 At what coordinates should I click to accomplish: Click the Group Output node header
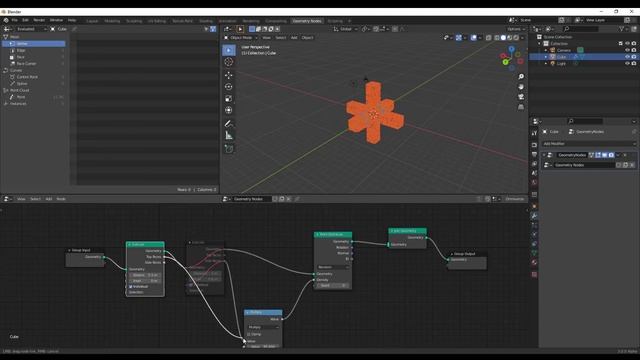coord(467,254)
